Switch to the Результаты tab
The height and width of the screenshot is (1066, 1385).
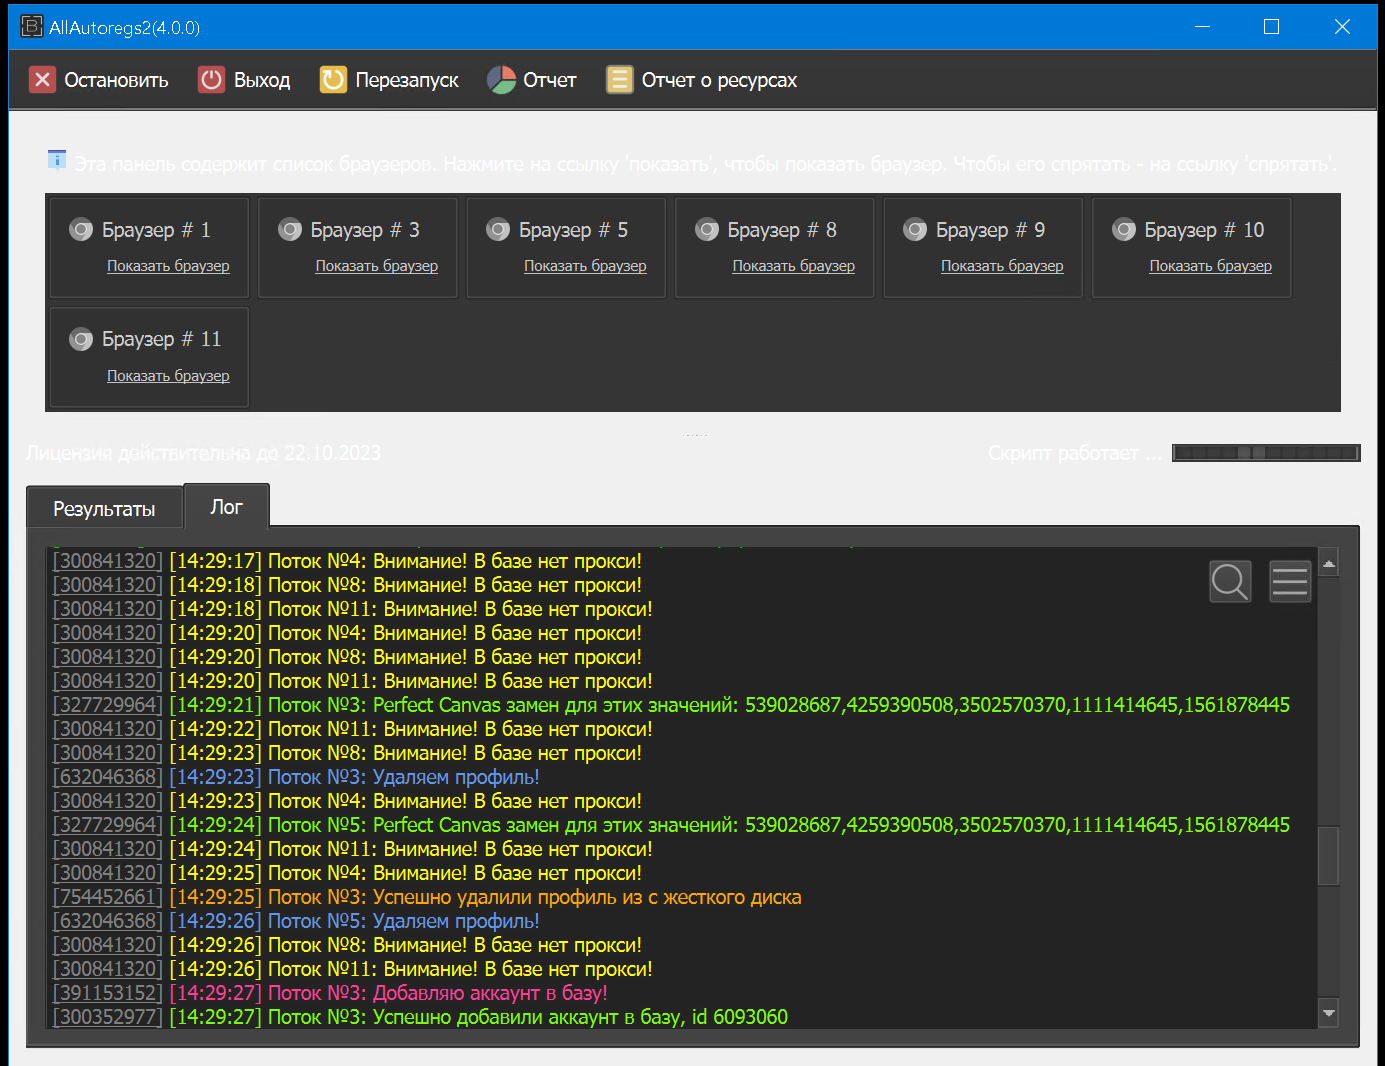click(x=104, y=509)
